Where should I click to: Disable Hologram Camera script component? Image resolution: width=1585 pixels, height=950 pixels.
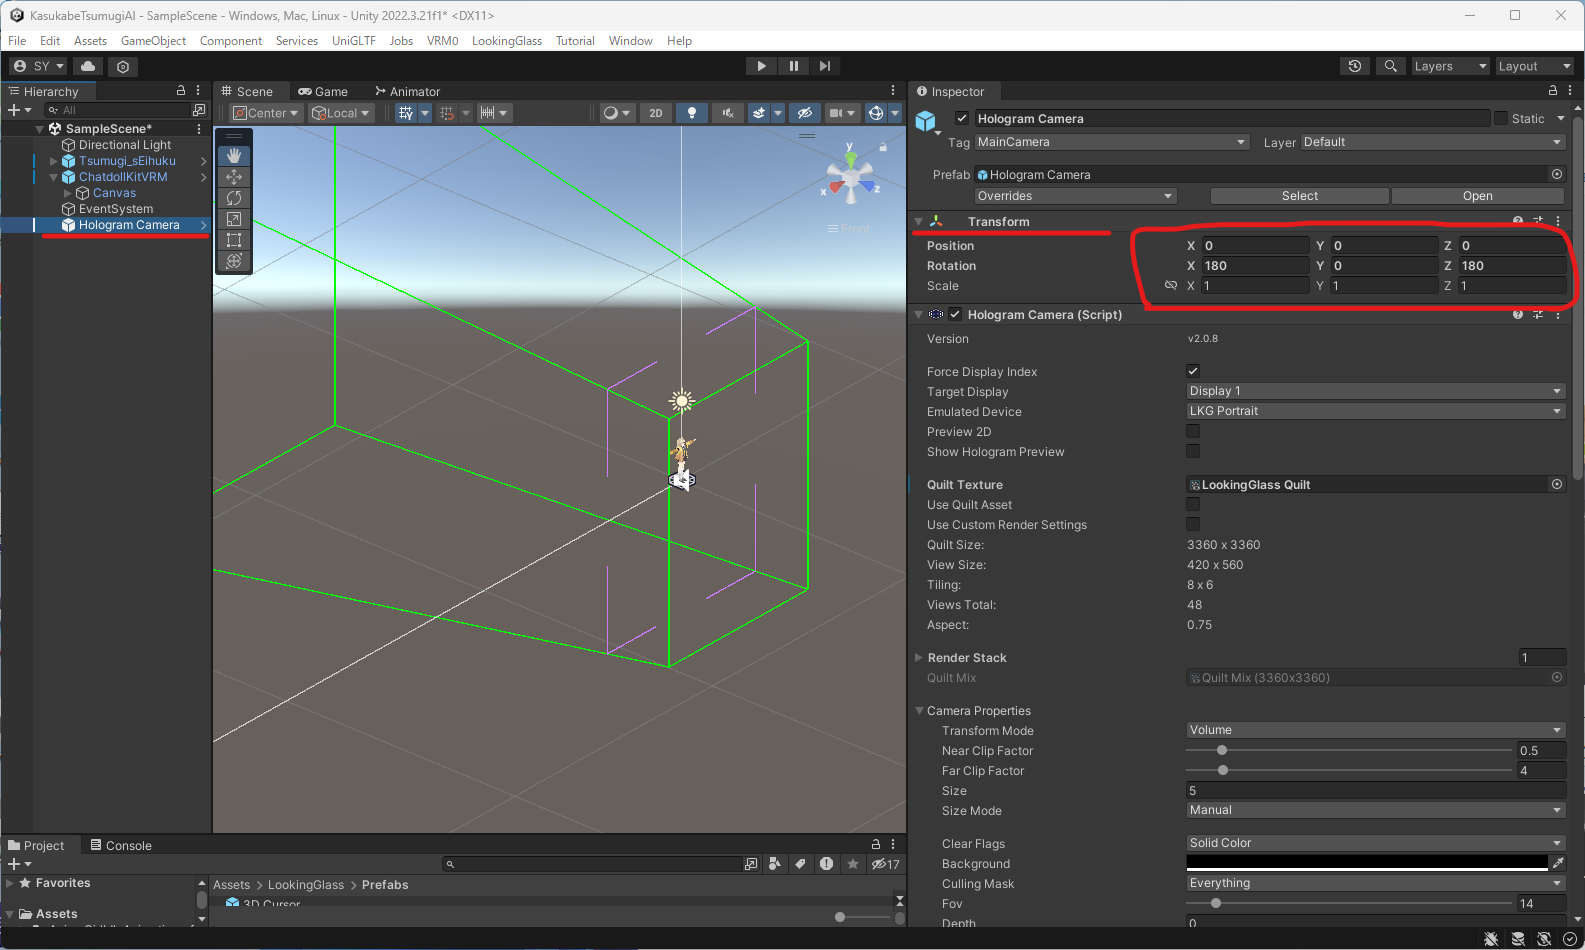[x=955, y=314]
